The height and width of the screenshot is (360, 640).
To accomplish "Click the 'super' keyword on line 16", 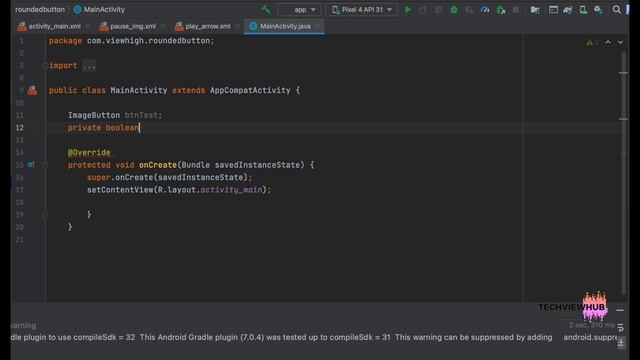I will point(98,177).
